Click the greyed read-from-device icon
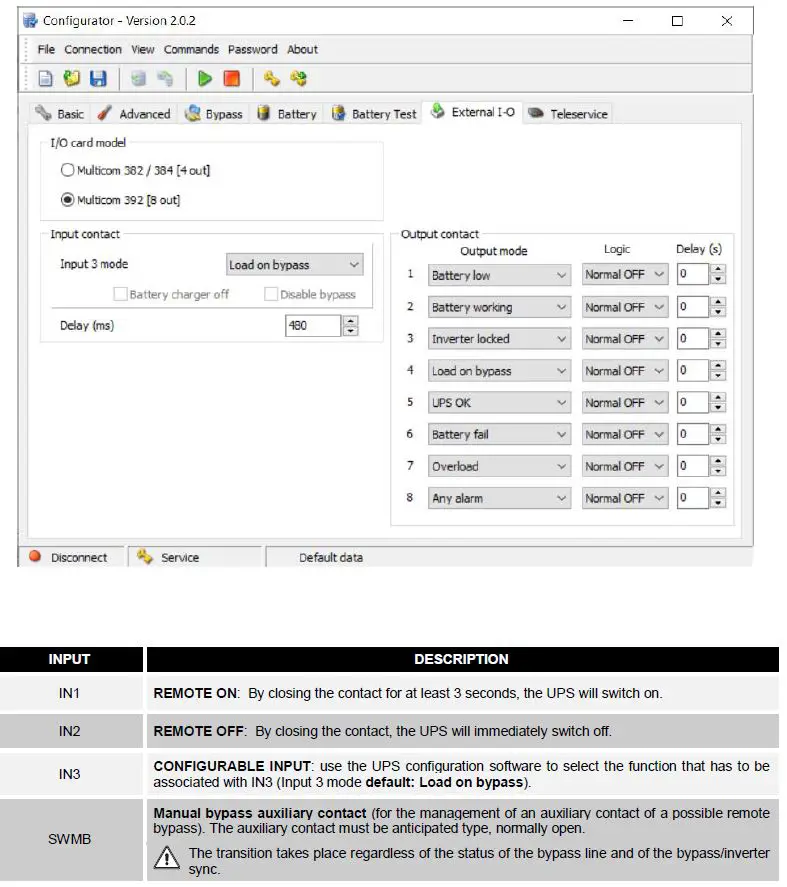This screenshot has height=887, width=787. click(139, 79)
